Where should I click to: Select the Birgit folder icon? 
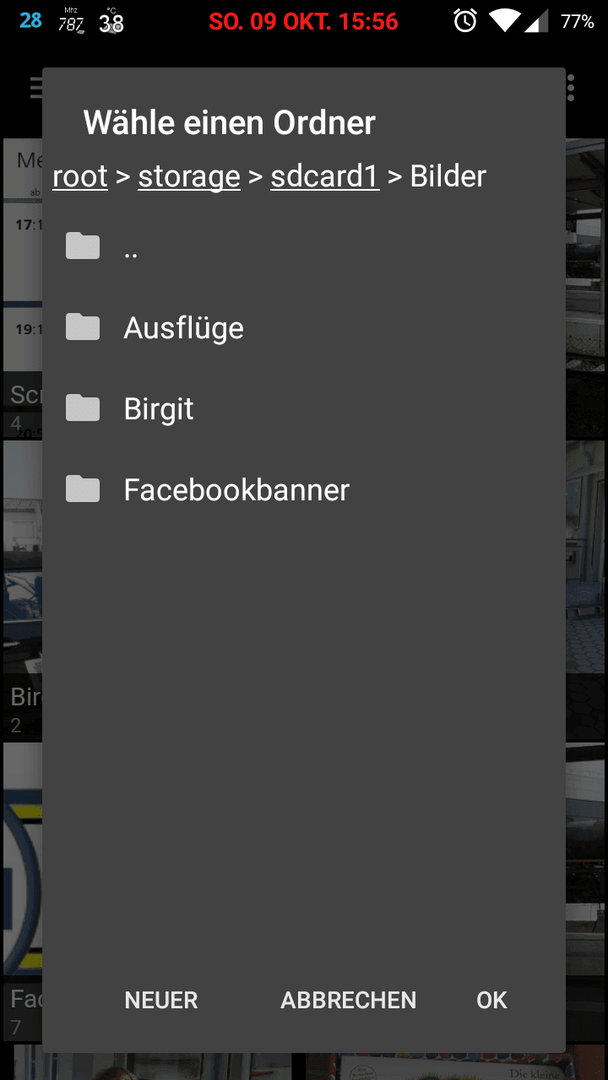83,408
